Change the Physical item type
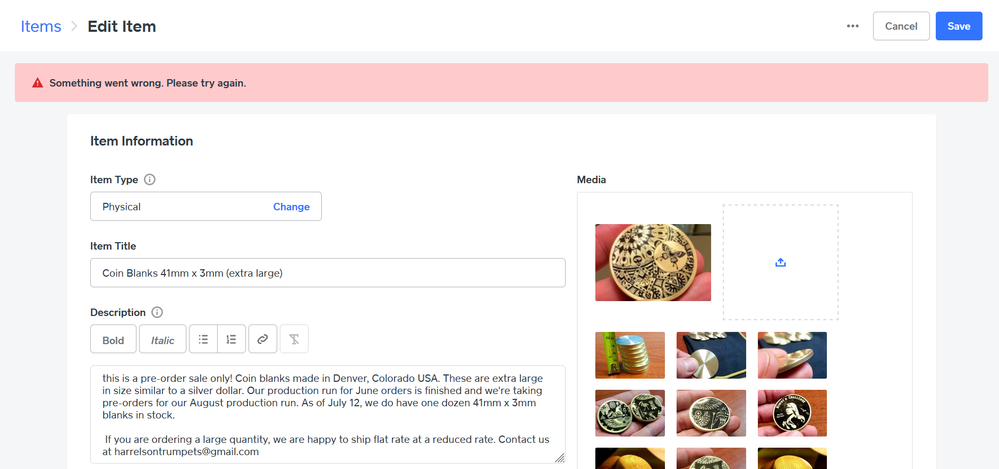The height and width of the screenshot is (469, 999). pos(291,206)
